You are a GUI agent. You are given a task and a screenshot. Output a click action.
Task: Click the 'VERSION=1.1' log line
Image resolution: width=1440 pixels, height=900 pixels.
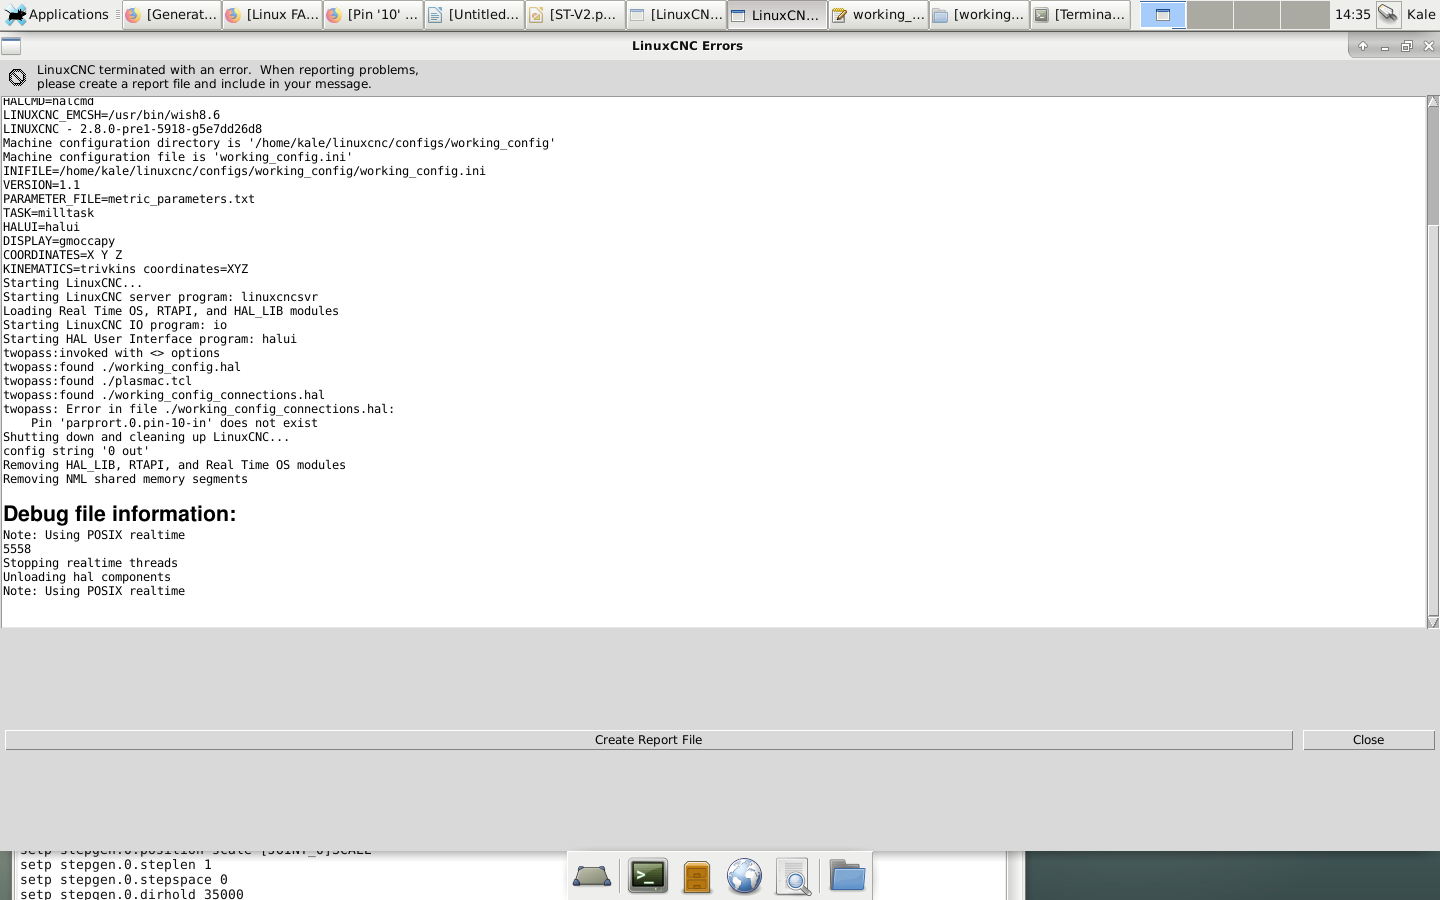(x=41, y=185)
